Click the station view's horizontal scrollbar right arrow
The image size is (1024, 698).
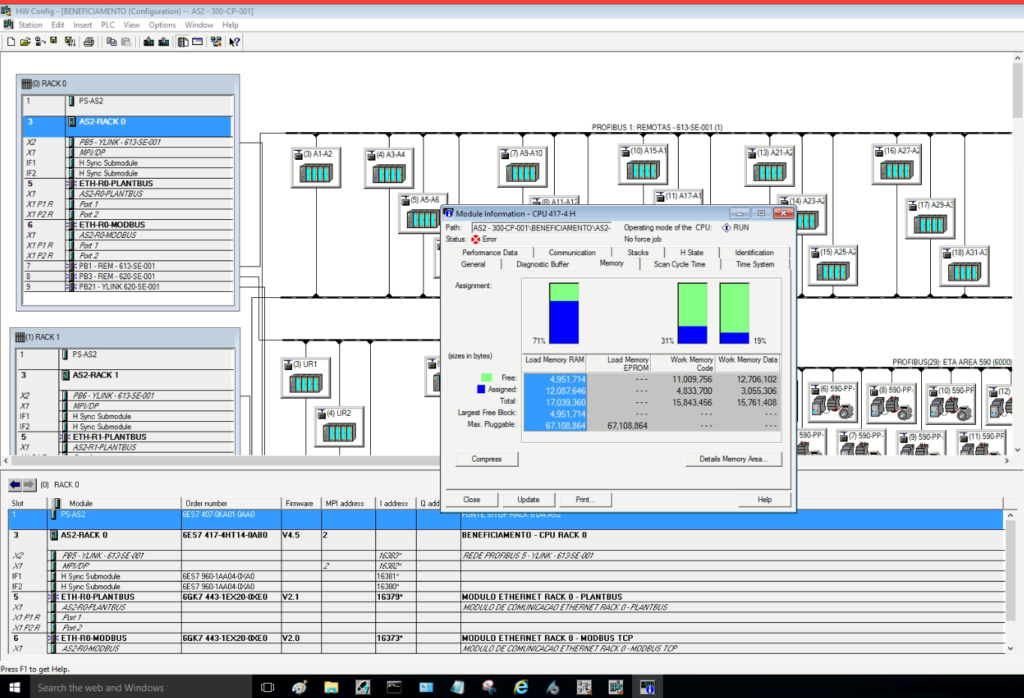point(1006,461)
